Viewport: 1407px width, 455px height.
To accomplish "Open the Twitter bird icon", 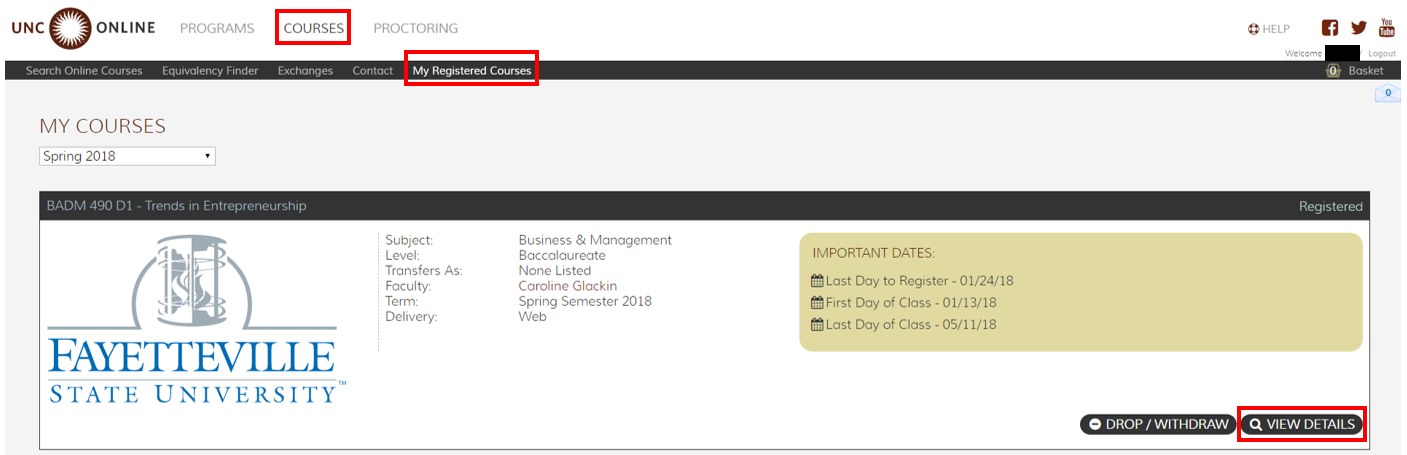I will point(1358,28).
